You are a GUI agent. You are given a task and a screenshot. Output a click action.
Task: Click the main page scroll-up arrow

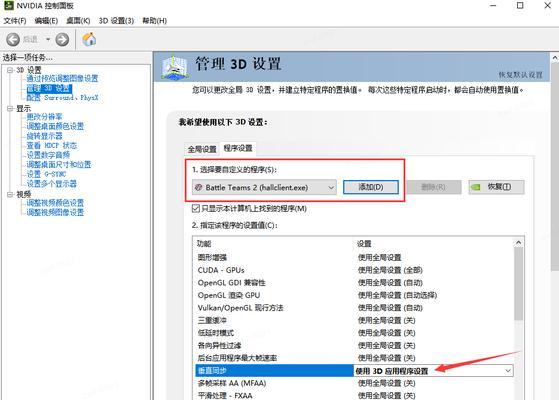click(555, 57)
